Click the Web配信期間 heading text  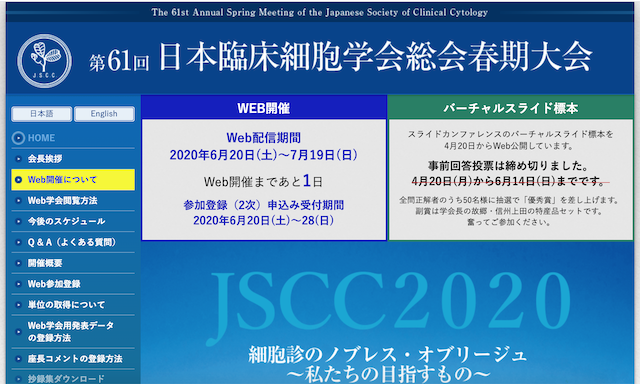[264, 138]
